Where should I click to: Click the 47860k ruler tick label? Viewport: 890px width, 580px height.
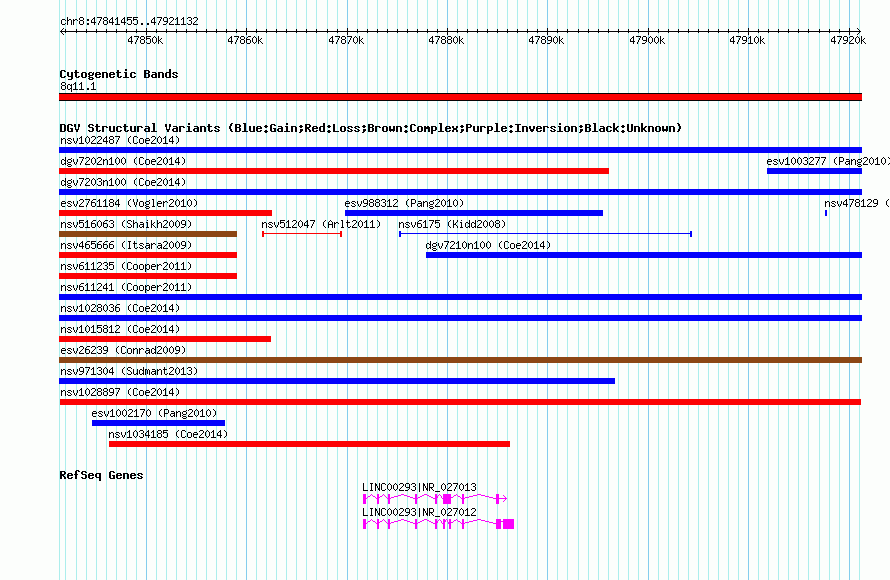click(245, 41)
